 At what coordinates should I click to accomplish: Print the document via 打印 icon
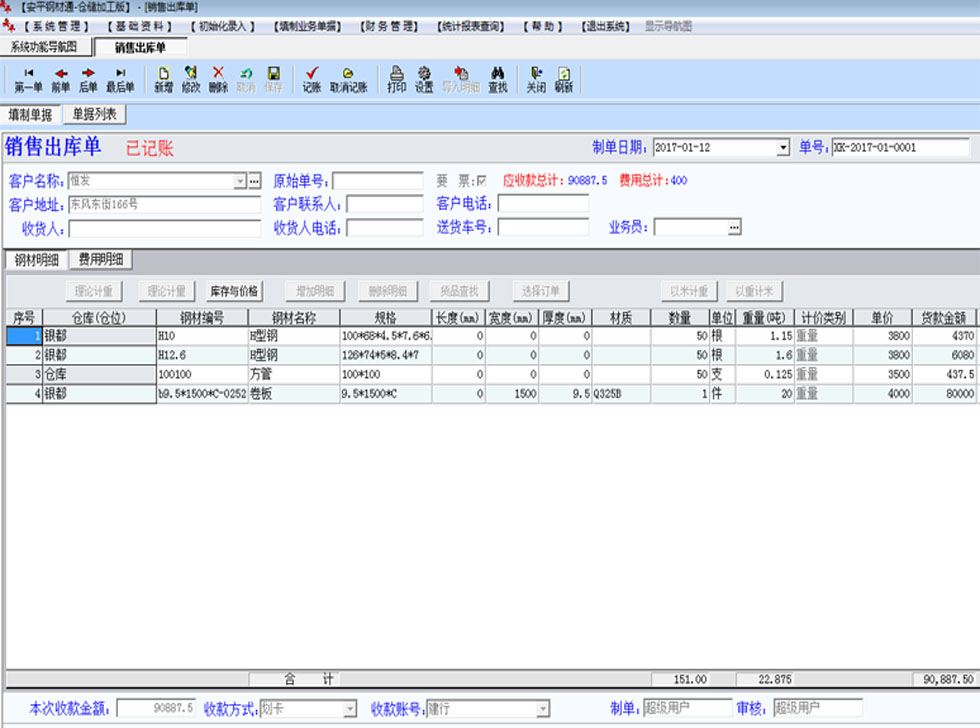396,81
